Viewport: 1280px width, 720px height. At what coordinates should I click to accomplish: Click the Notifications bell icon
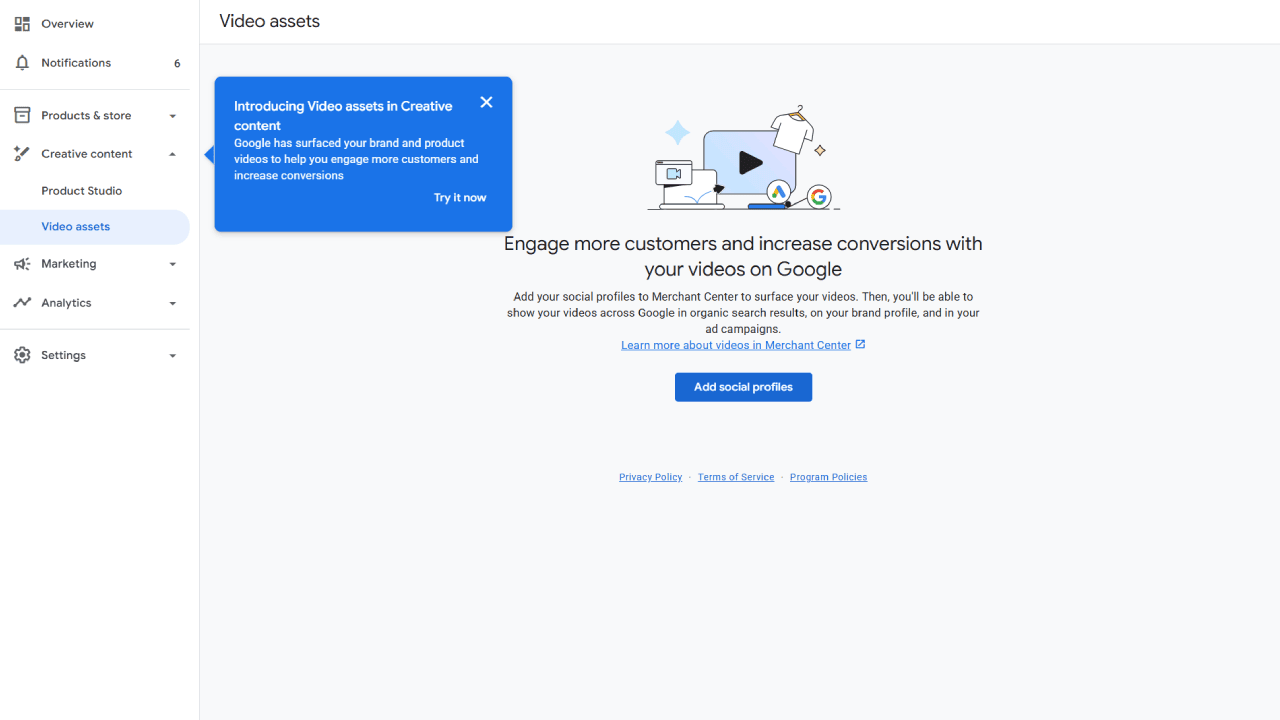click(22, 63)
